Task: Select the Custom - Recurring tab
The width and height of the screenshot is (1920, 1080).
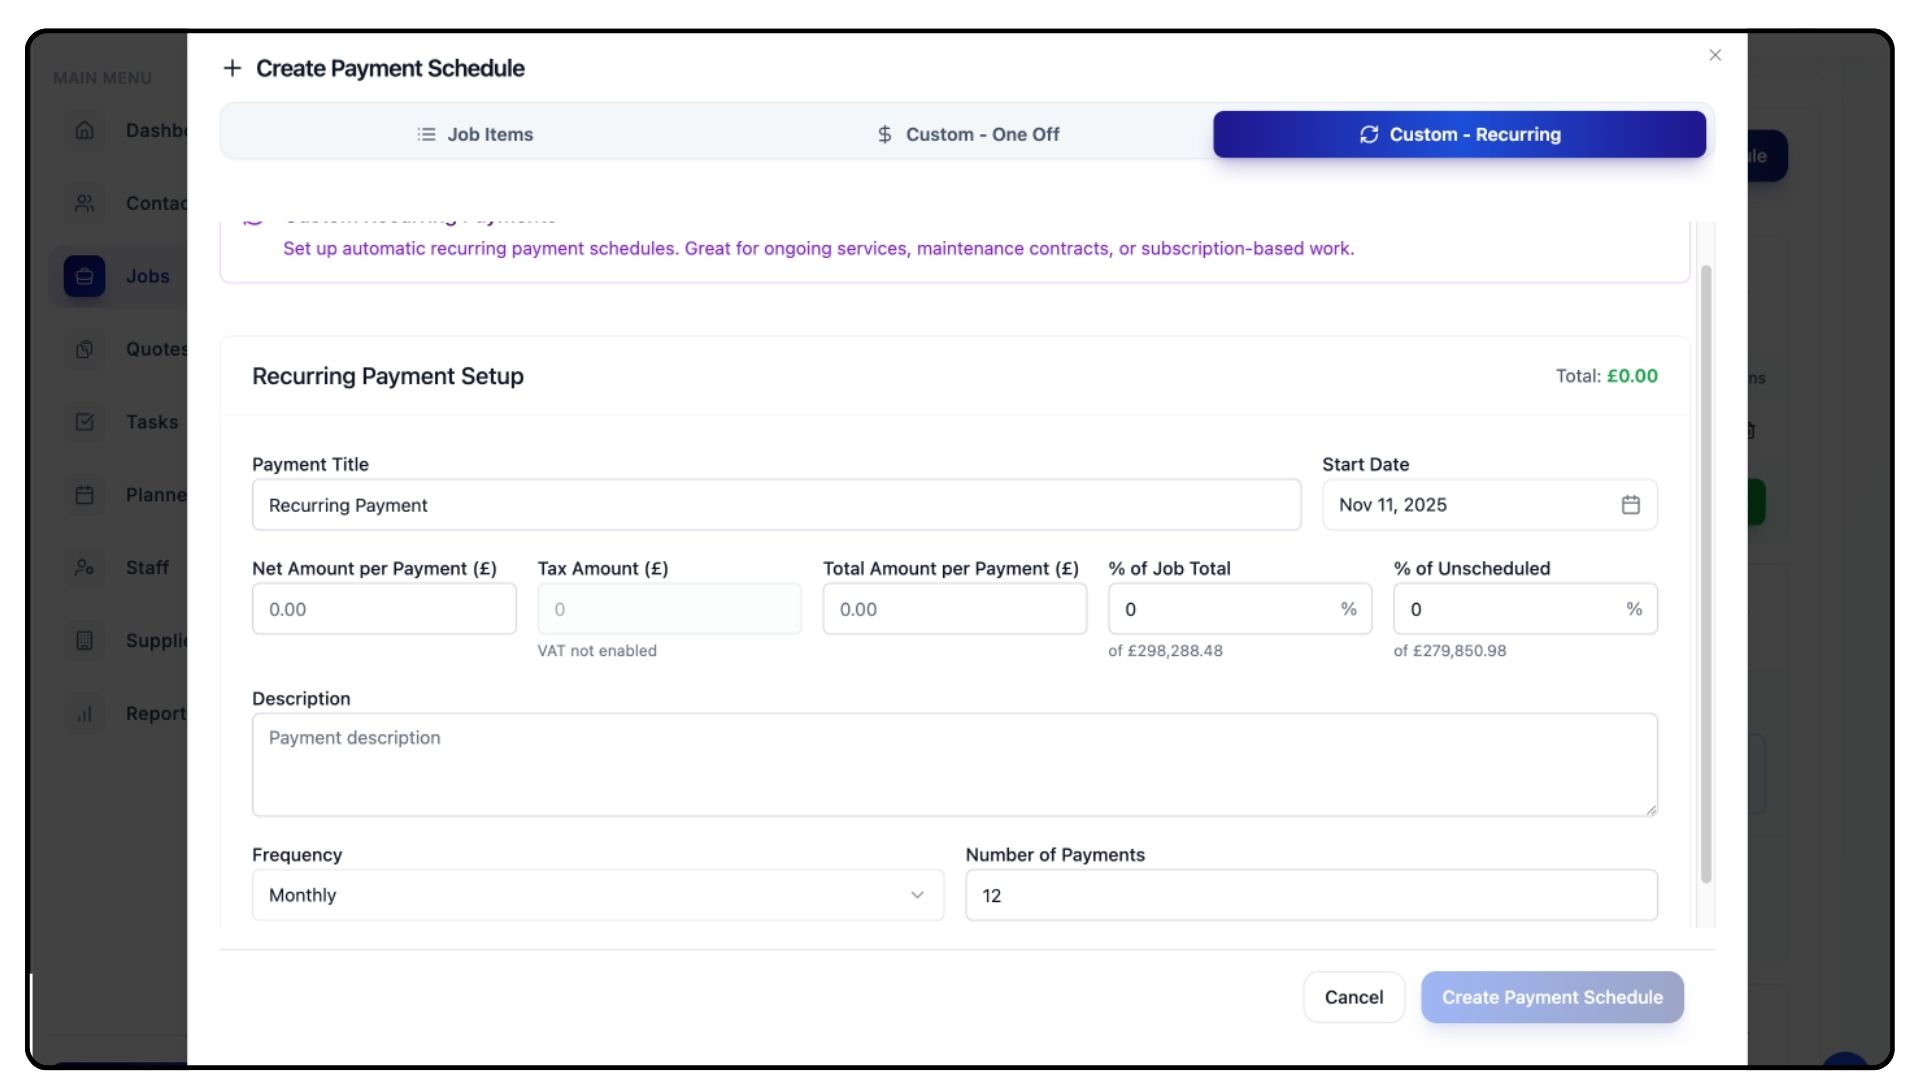Action: (x=1459, y=134)
